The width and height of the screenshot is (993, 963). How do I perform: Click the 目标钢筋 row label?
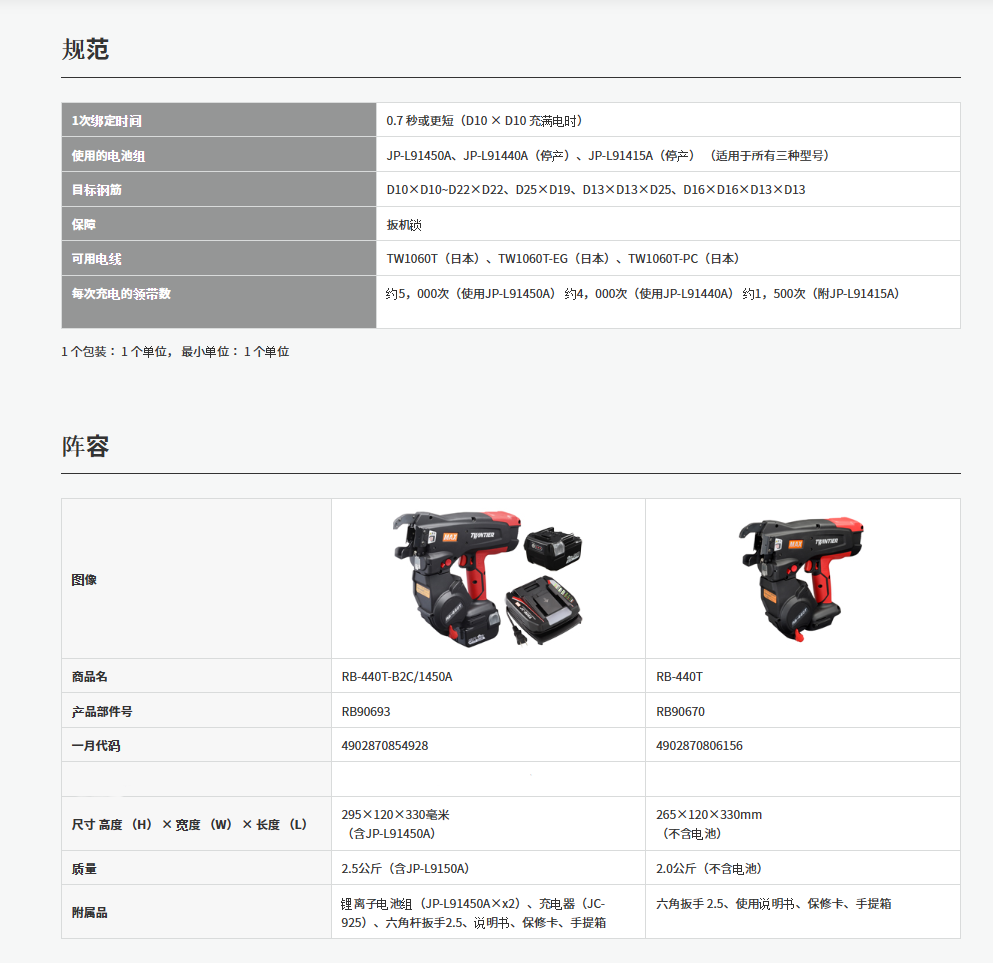click(97, 190)
